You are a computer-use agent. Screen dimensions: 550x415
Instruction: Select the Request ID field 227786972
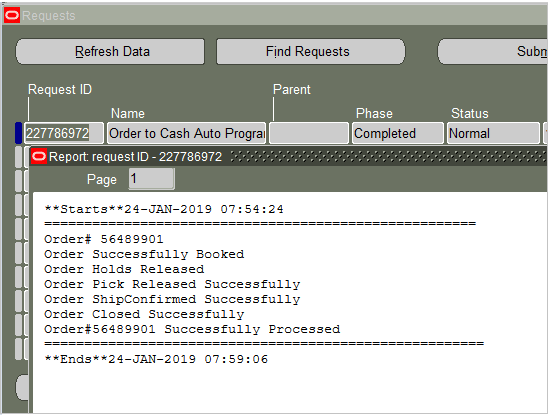[64, 133]
